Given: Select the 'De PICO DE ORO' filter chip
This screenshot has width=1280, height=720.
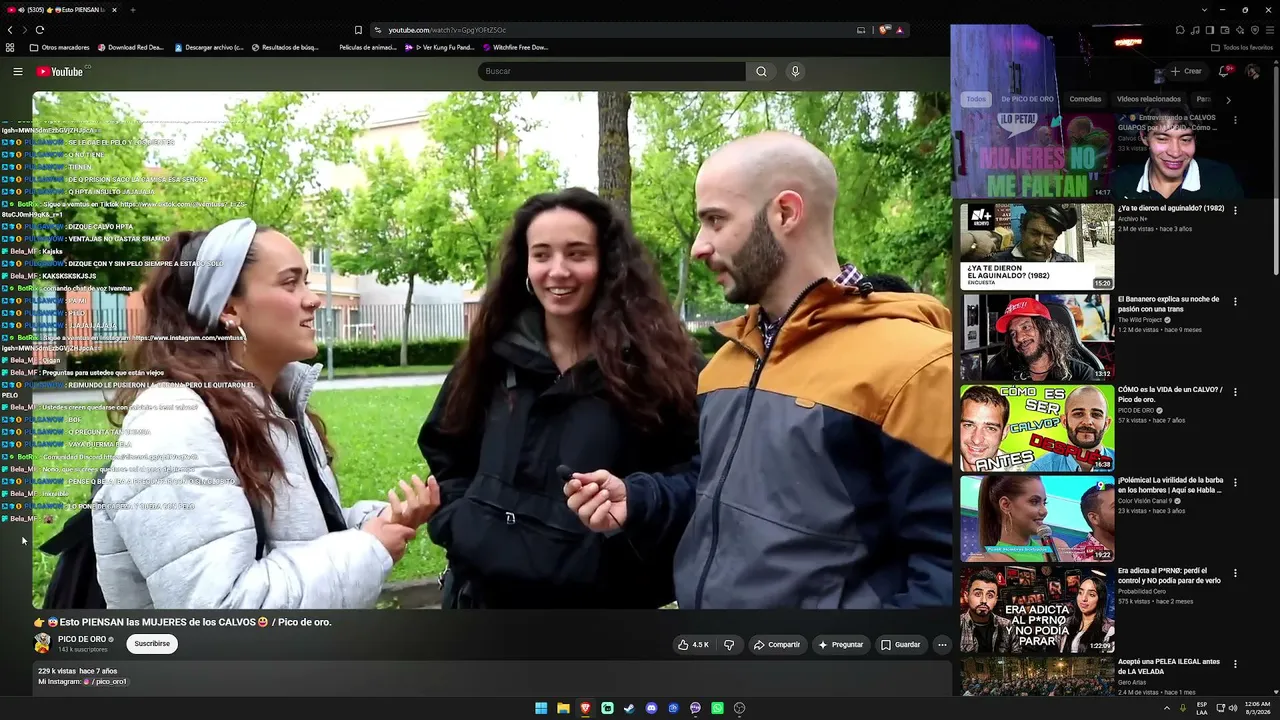Looking at the screenshot, I should [1028, 99].
